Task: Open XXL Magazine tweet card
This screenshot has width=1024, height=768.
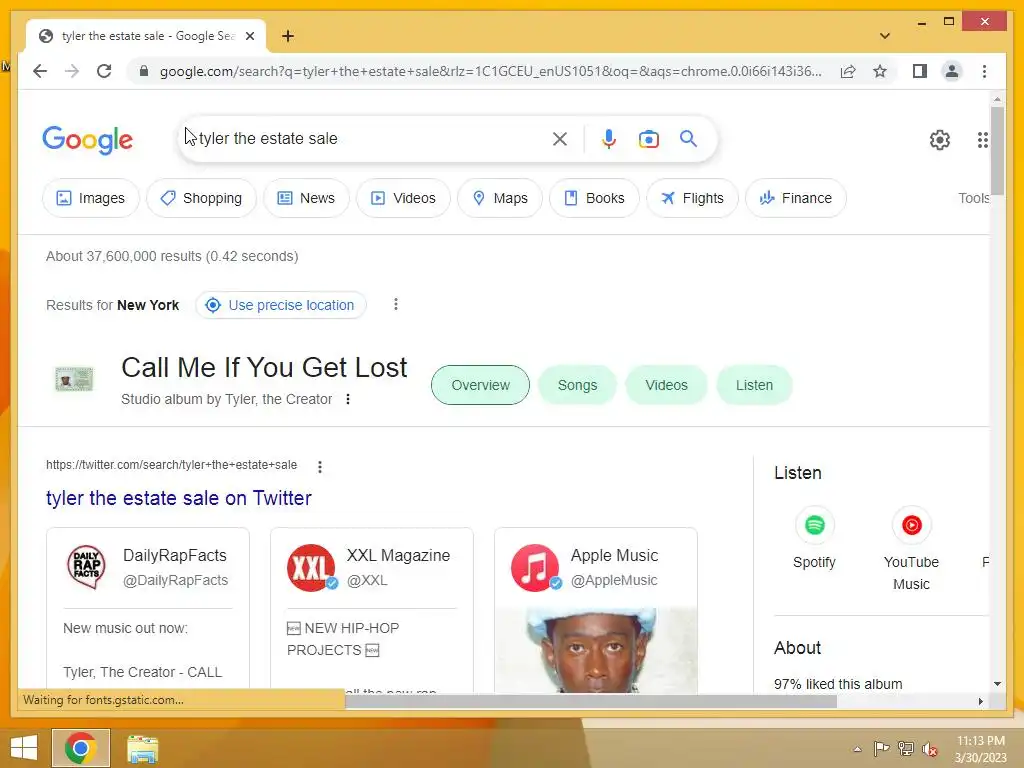Action: (x=372, y=610)
